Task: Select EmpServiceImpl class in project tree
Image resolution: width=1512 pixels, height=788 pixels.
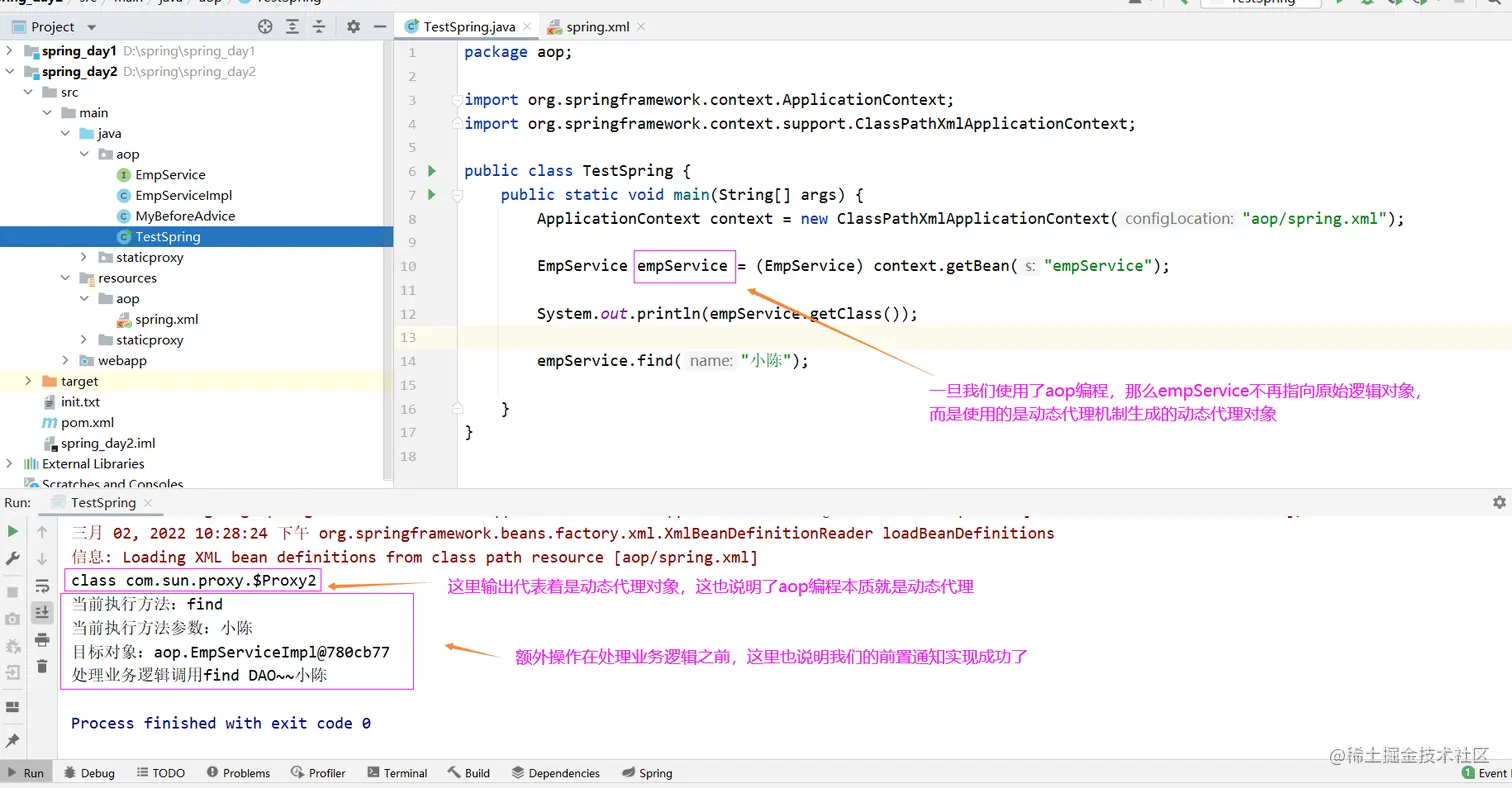Action: (x=183, y=195)
